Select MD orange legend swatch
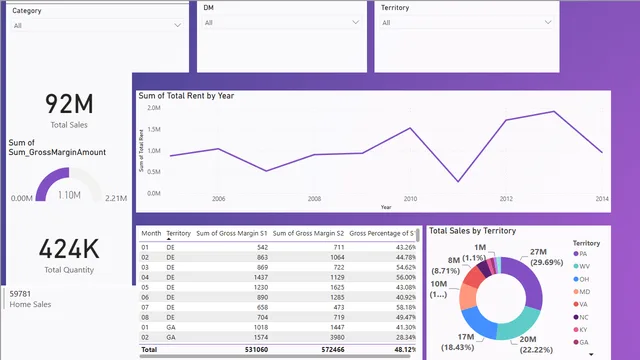This screenshot has height=360, width=640. (x=576, y=292)
